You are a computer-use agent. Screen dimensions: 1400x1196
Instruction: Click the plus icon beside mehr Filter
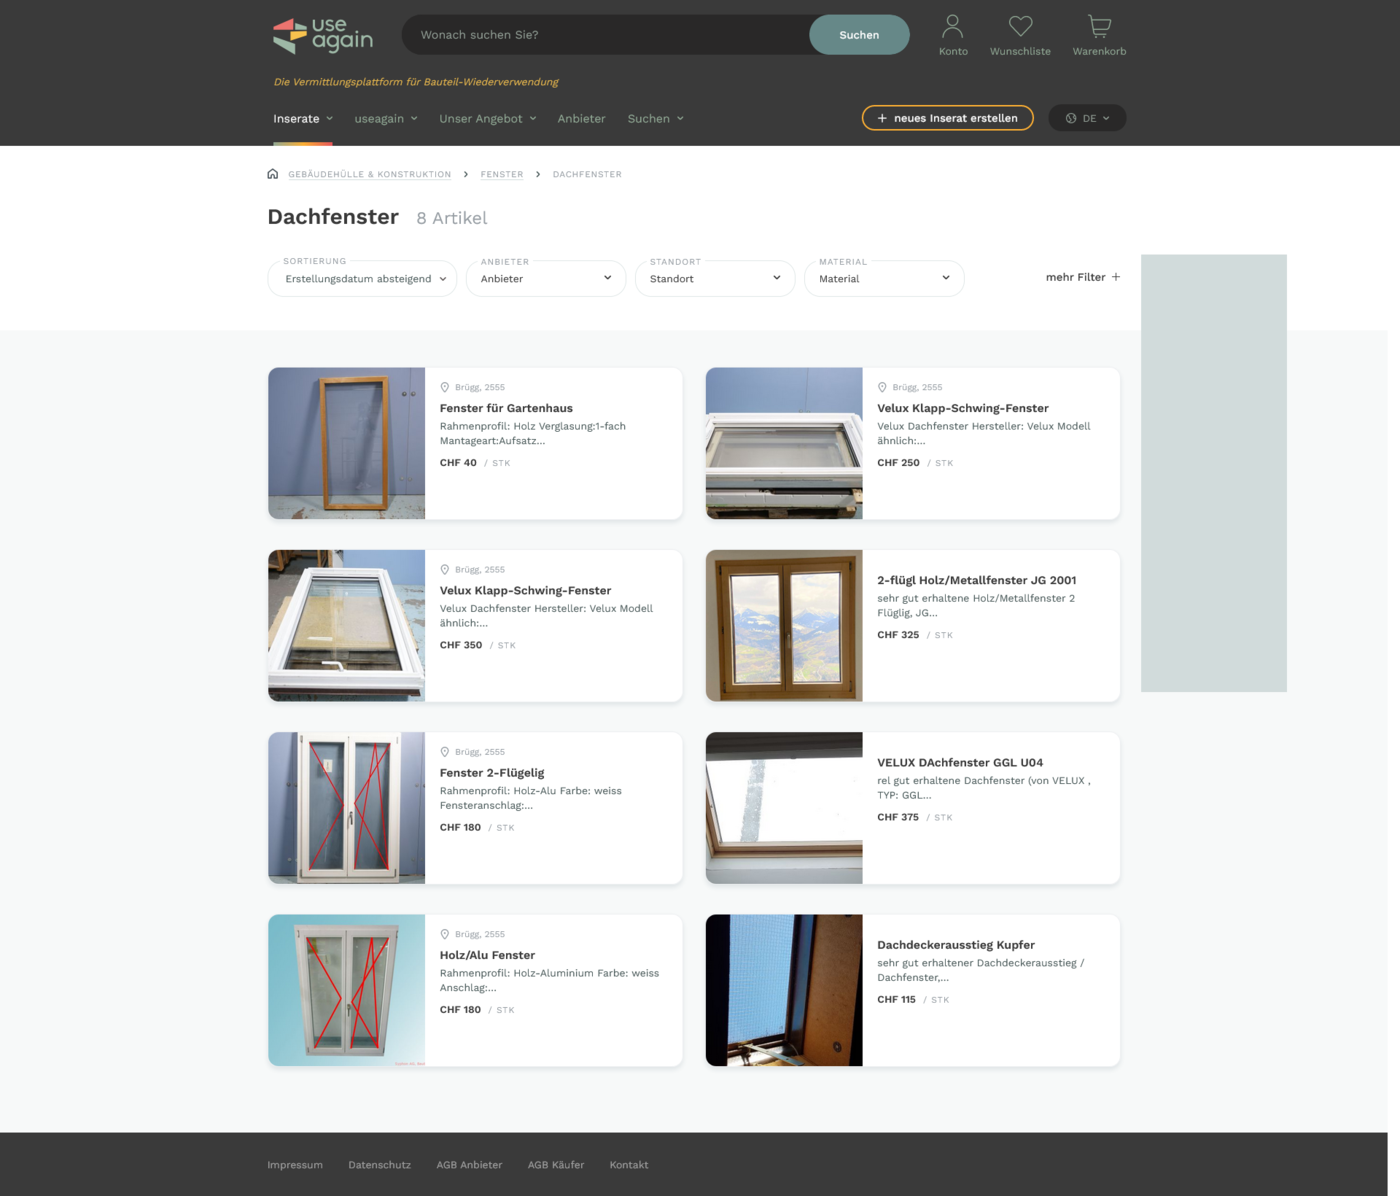click(1116, 277)
